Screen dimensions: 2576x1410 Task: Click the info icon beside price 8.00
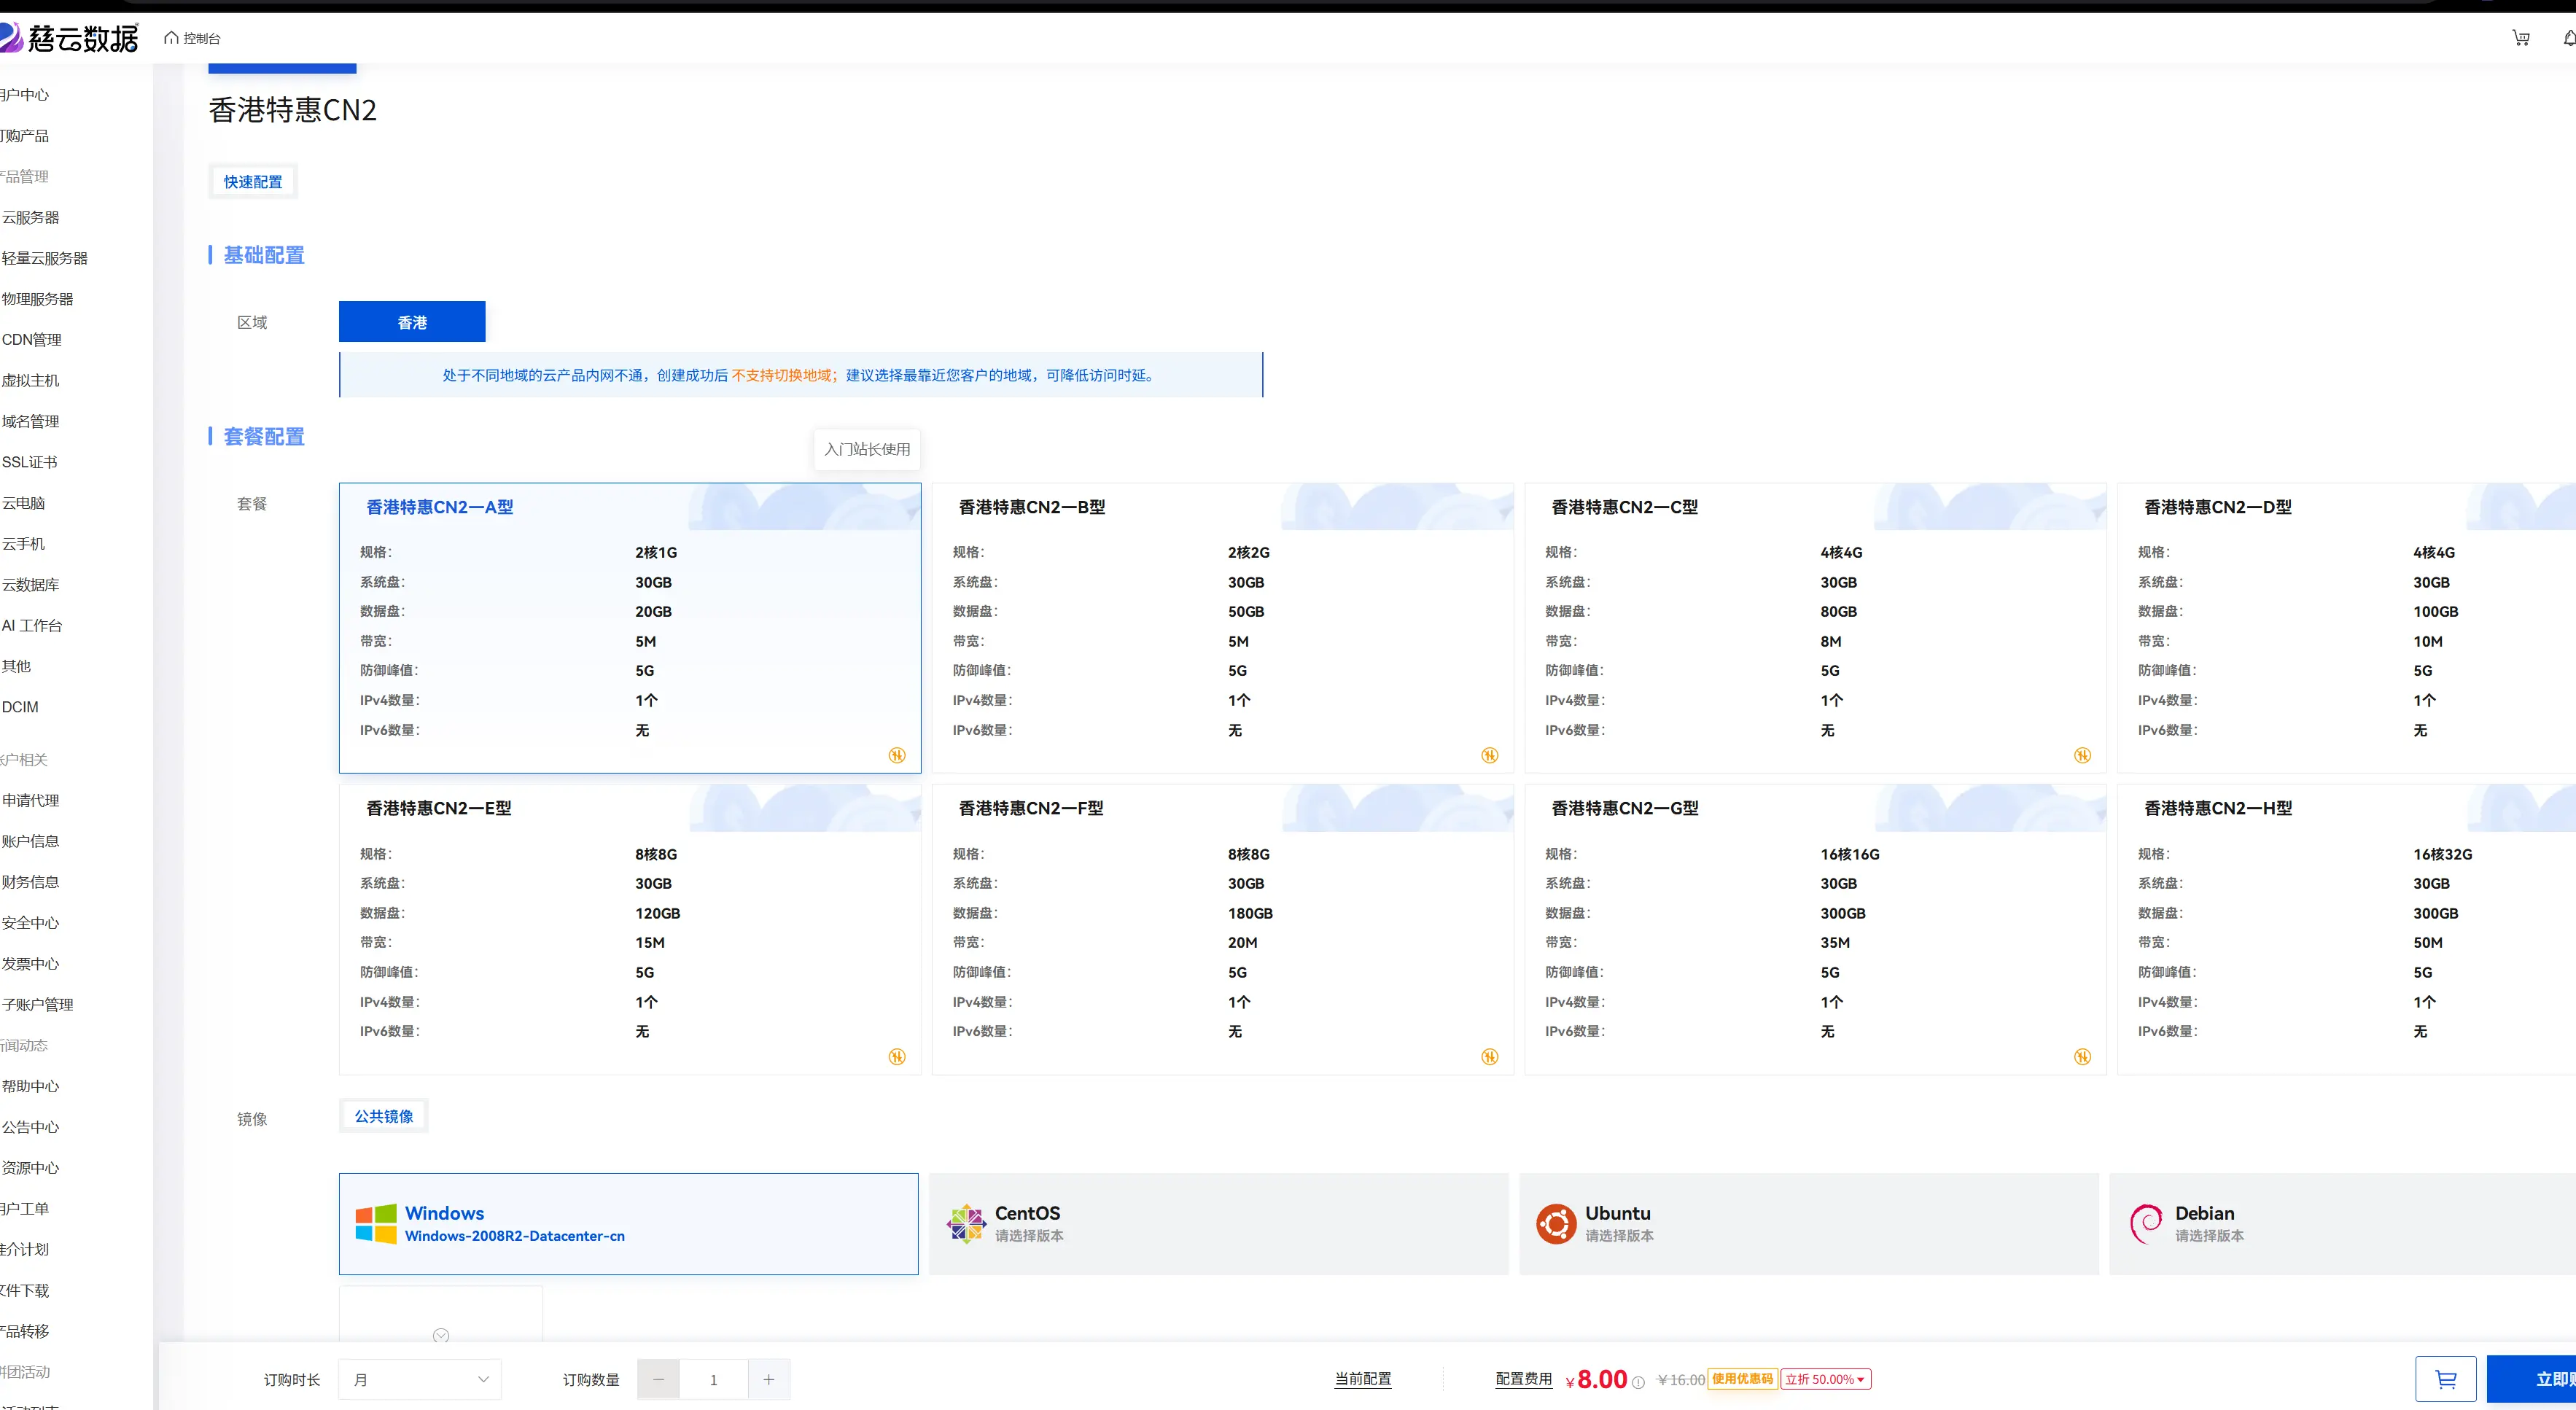1638,1382
